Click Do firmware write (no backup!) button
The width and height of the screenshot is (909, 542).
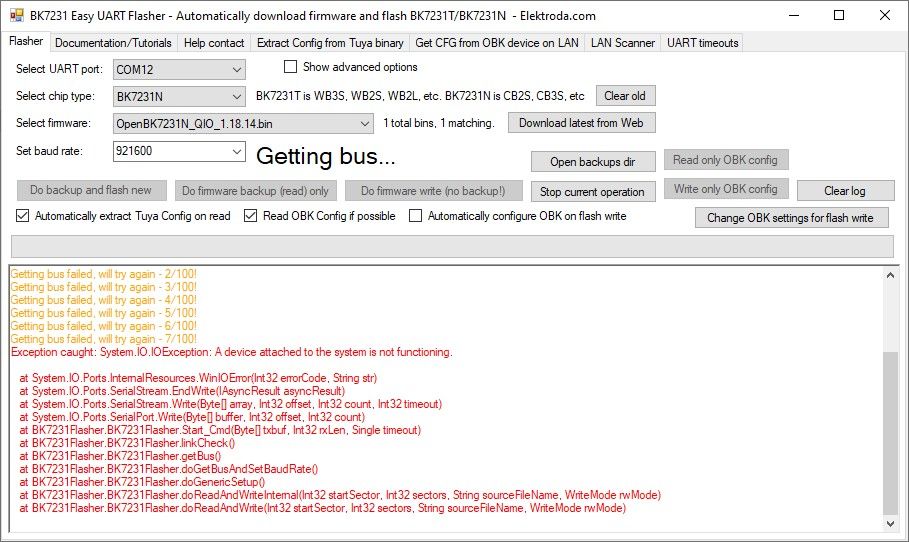click(x=434, y=191)
